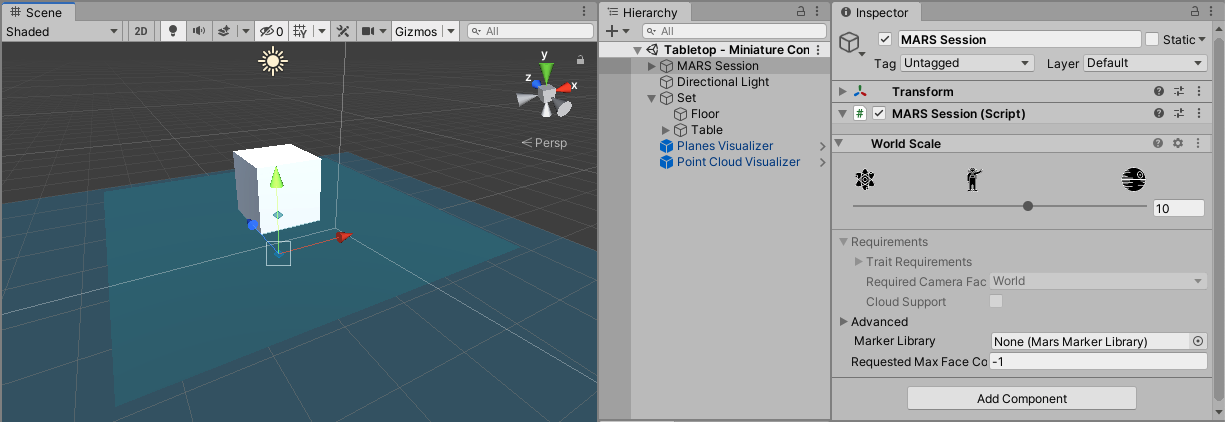The image size is (1225, 422).
Task: Click the scene camera settings icon
Action: coord(368,31)
